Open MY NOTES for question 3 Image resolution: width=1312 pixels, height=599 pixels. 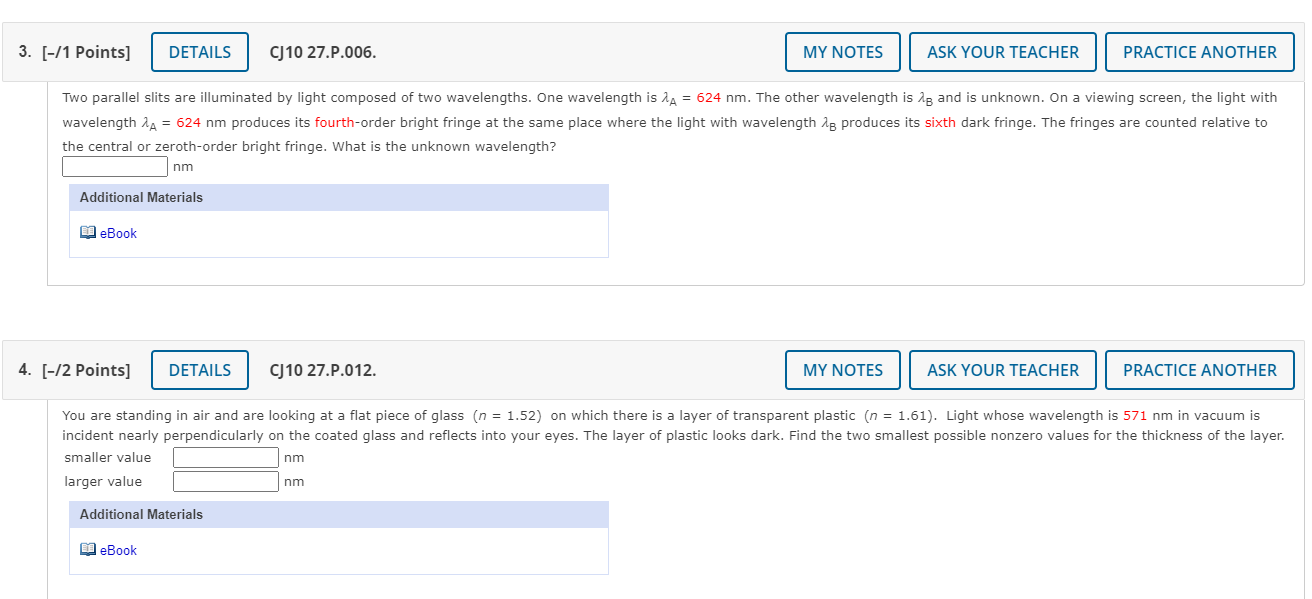[842, 52]
